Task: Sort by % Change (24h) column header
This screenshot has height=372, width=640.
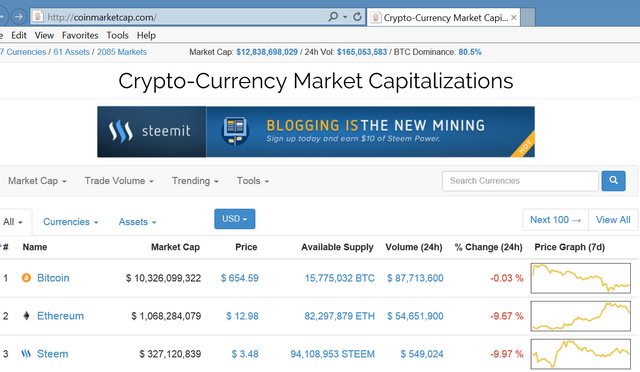Action: [x=489, y=247]
